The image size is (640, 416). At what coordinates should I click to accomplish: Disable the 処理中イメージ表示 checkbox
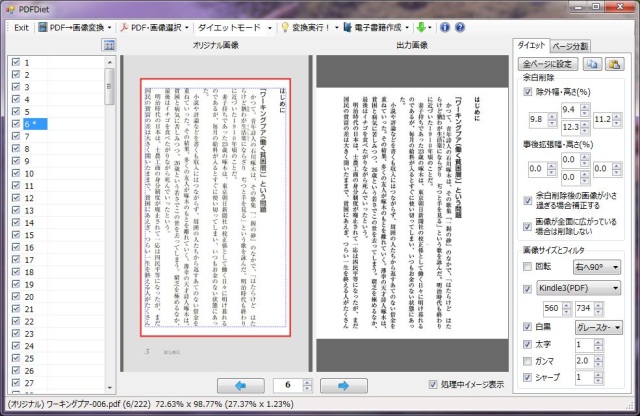coord(433,385)
